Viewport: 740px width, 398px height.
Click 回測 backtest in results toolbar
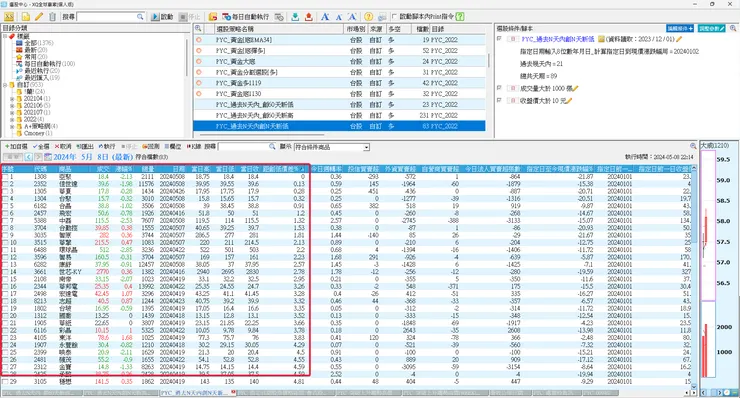151,147
